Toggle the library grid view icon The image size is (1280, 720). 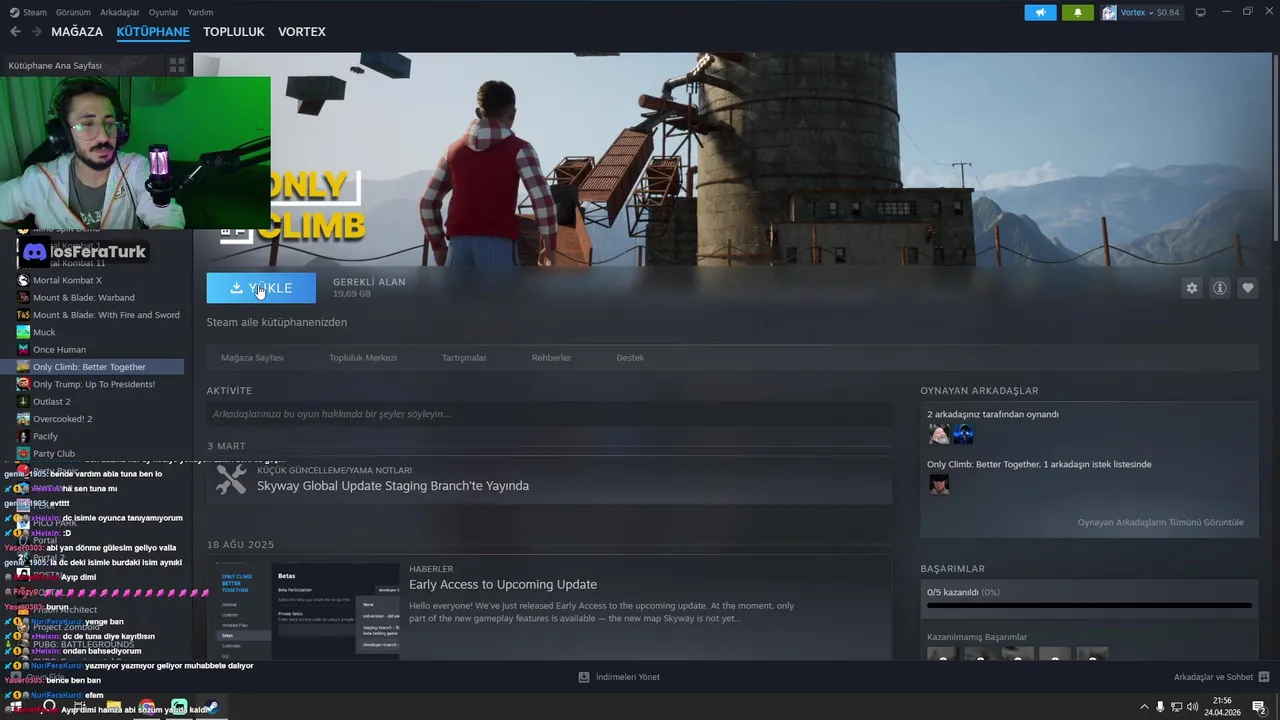[x=177, y=65]
